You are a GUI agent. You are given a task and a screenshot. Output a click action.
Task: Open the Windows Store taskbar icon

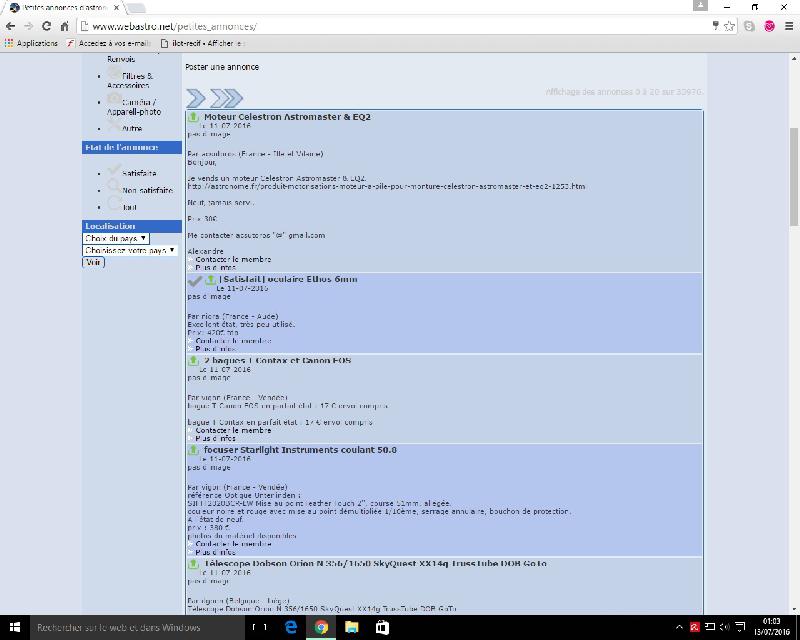(382, 627)
